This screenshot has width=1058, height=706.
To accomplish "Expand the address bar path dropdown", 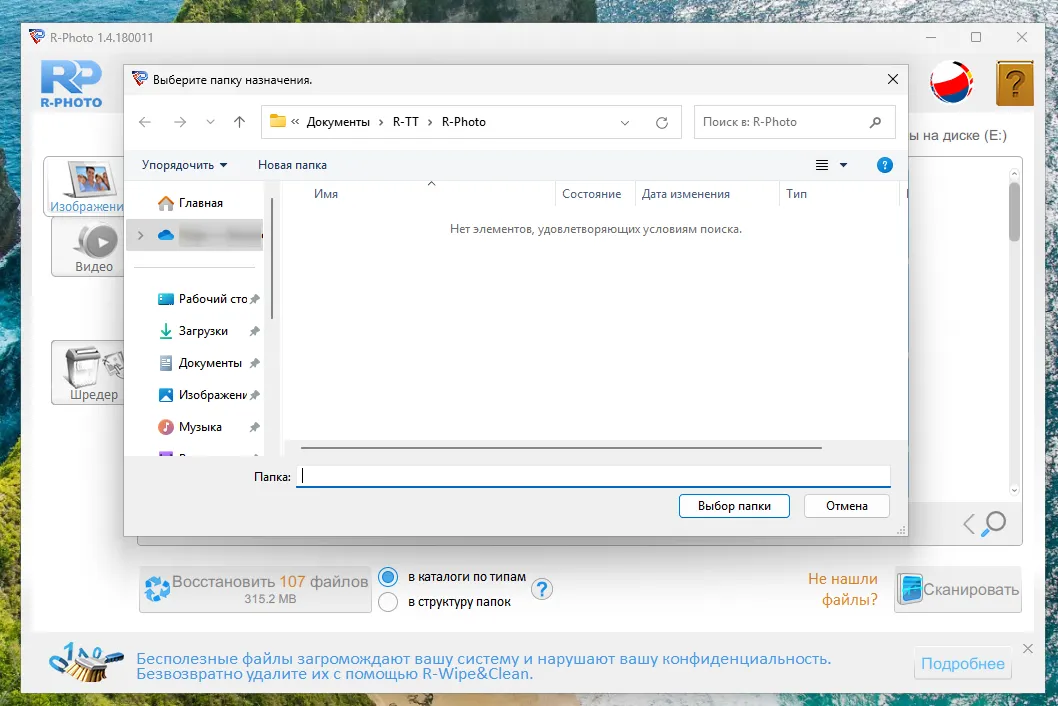I will pos(625,122).
